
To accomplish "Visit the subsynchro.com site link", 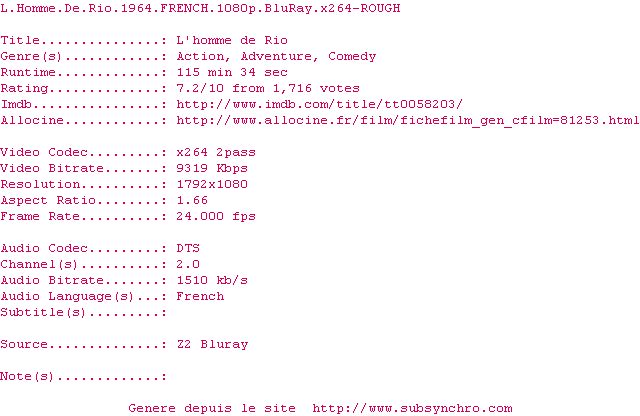I will pyautogui.click(x=412, y=408).
